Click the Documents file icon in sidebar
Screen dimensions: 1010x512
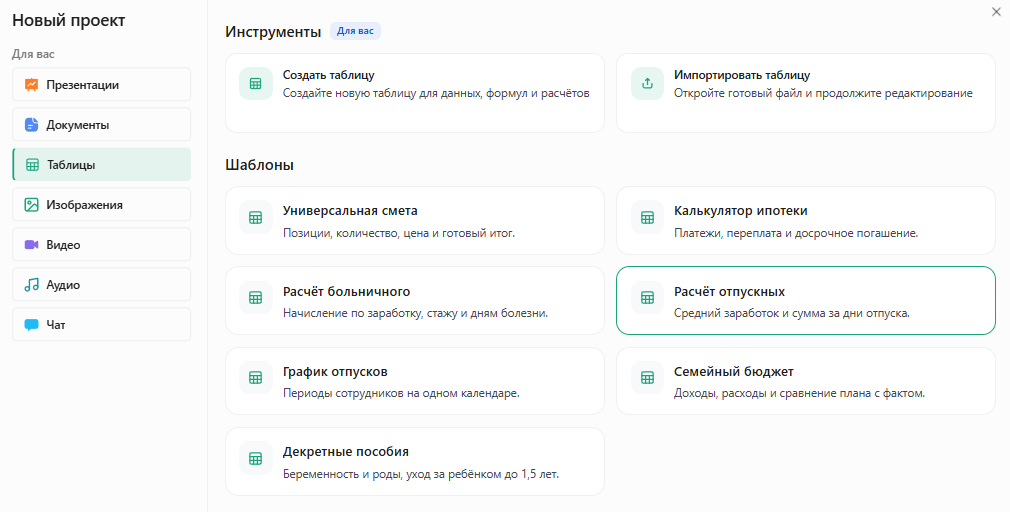coord(32,125)
